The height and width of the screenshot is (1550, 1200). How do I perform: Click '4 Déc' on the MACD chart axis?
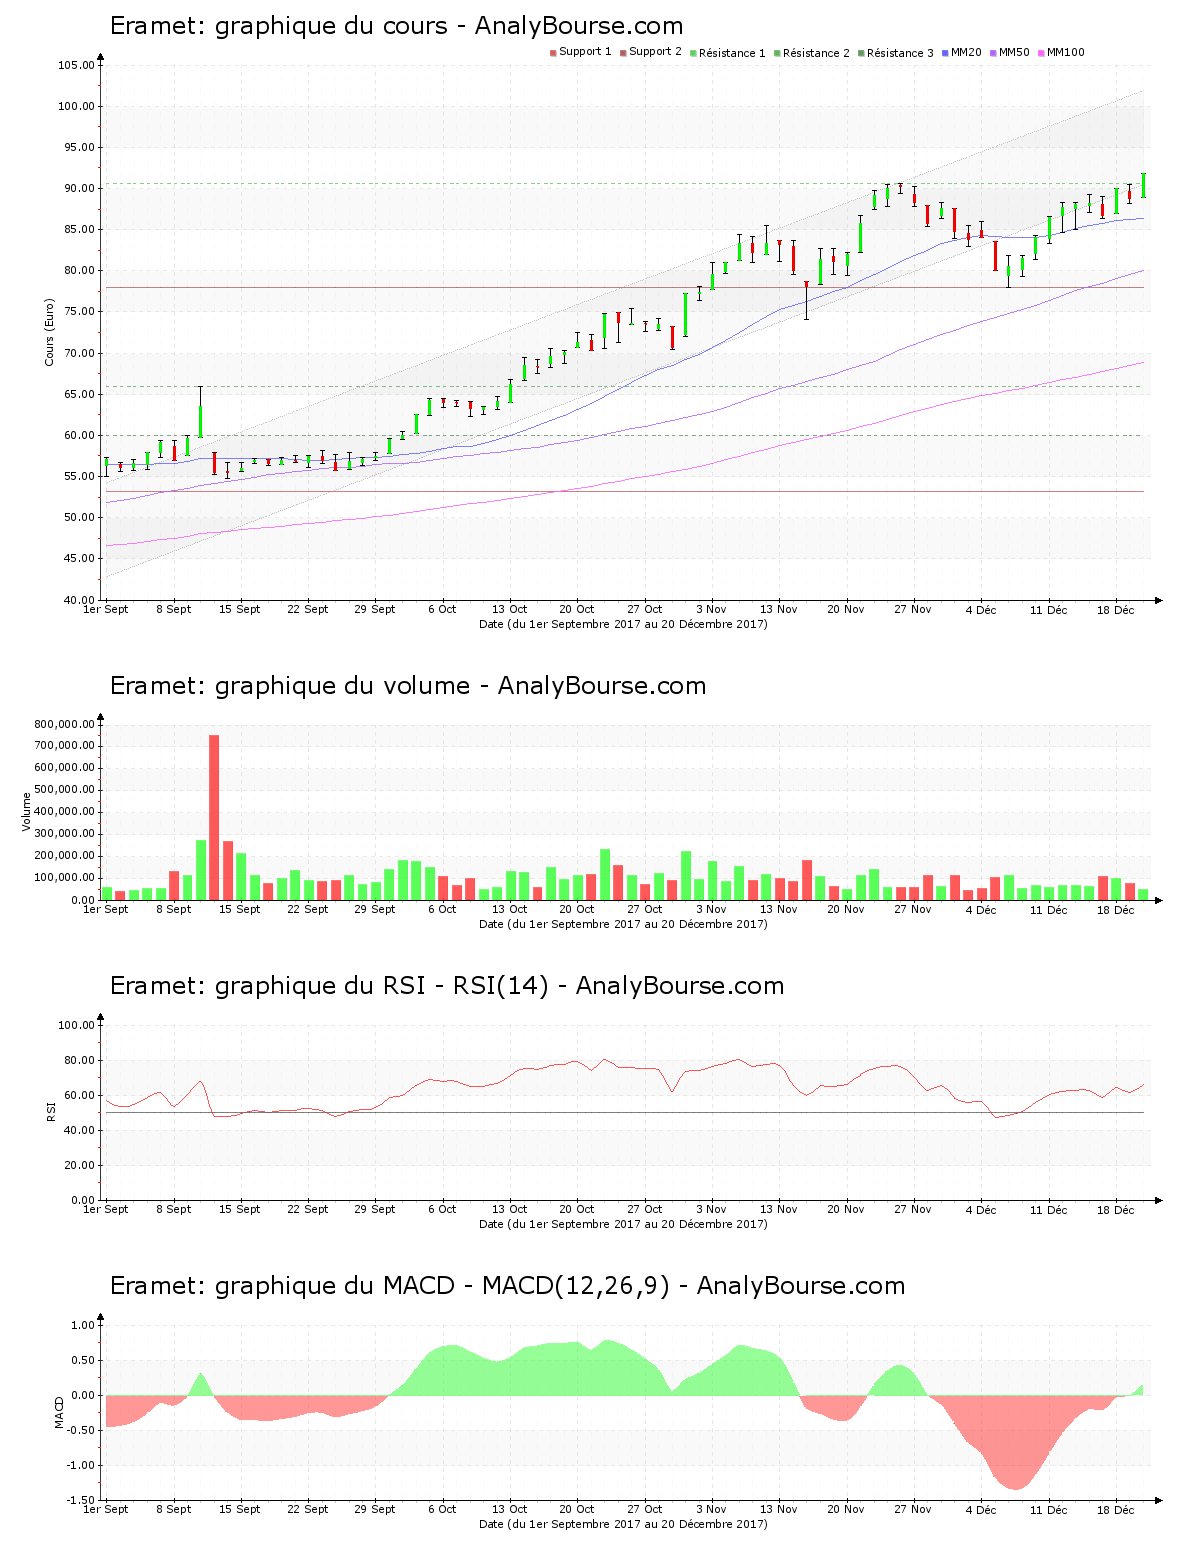(981, 1510)
